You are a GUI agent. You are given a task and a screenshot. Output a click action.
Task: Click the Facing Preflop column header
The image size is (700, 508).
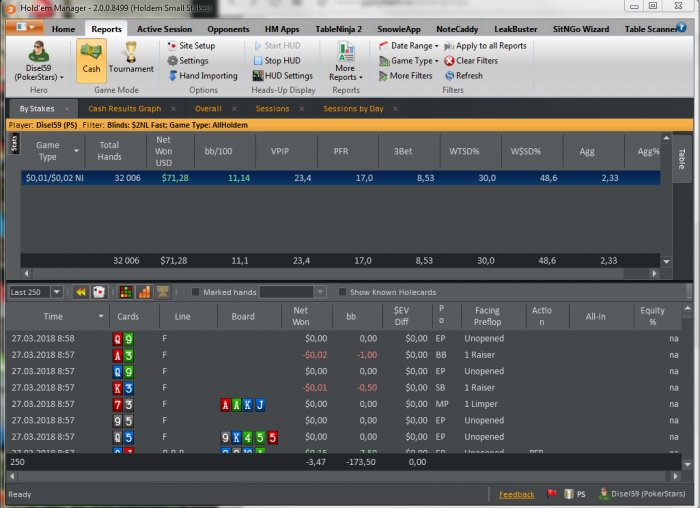point(487,316)
